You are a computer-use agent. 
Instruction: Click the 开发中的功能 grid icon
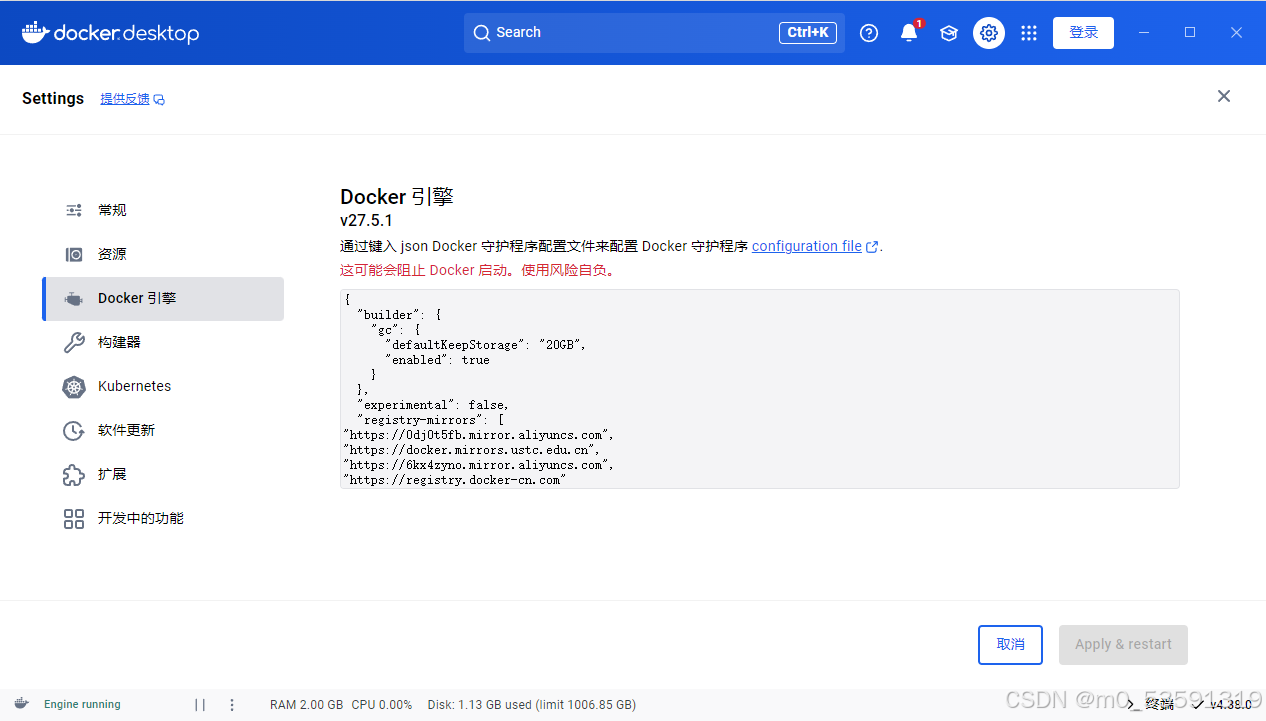pos(74,519)
